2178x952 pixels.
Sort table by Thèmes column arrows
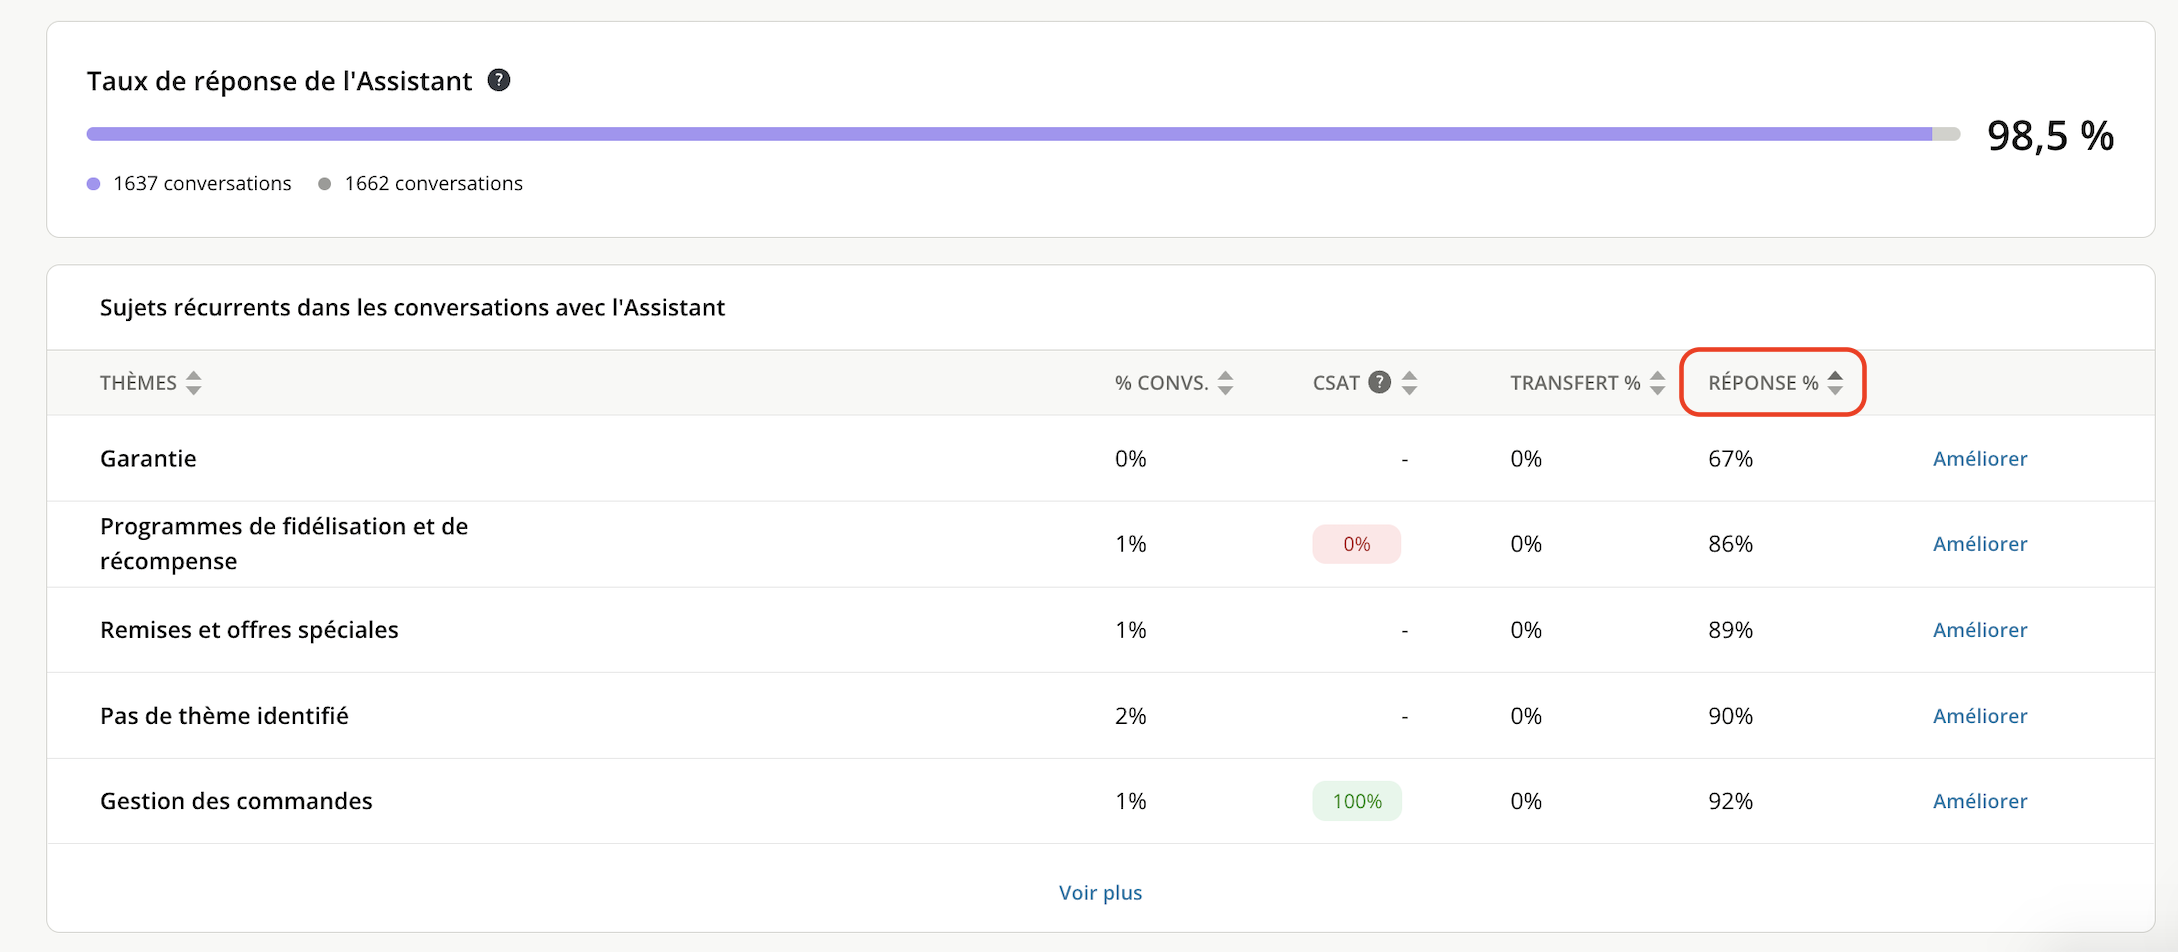[194, 382]
